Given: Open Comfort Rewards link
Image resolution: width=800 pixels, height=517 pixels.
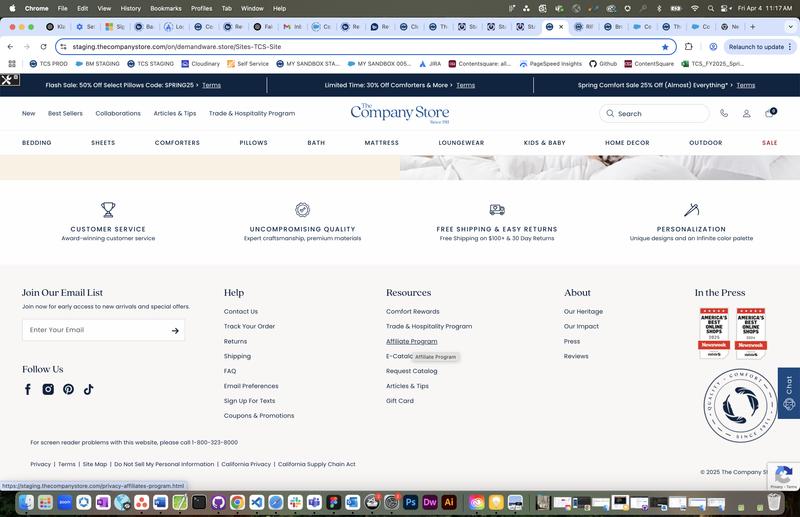Looking at the screenshot, I should click(x=412, y=311).
